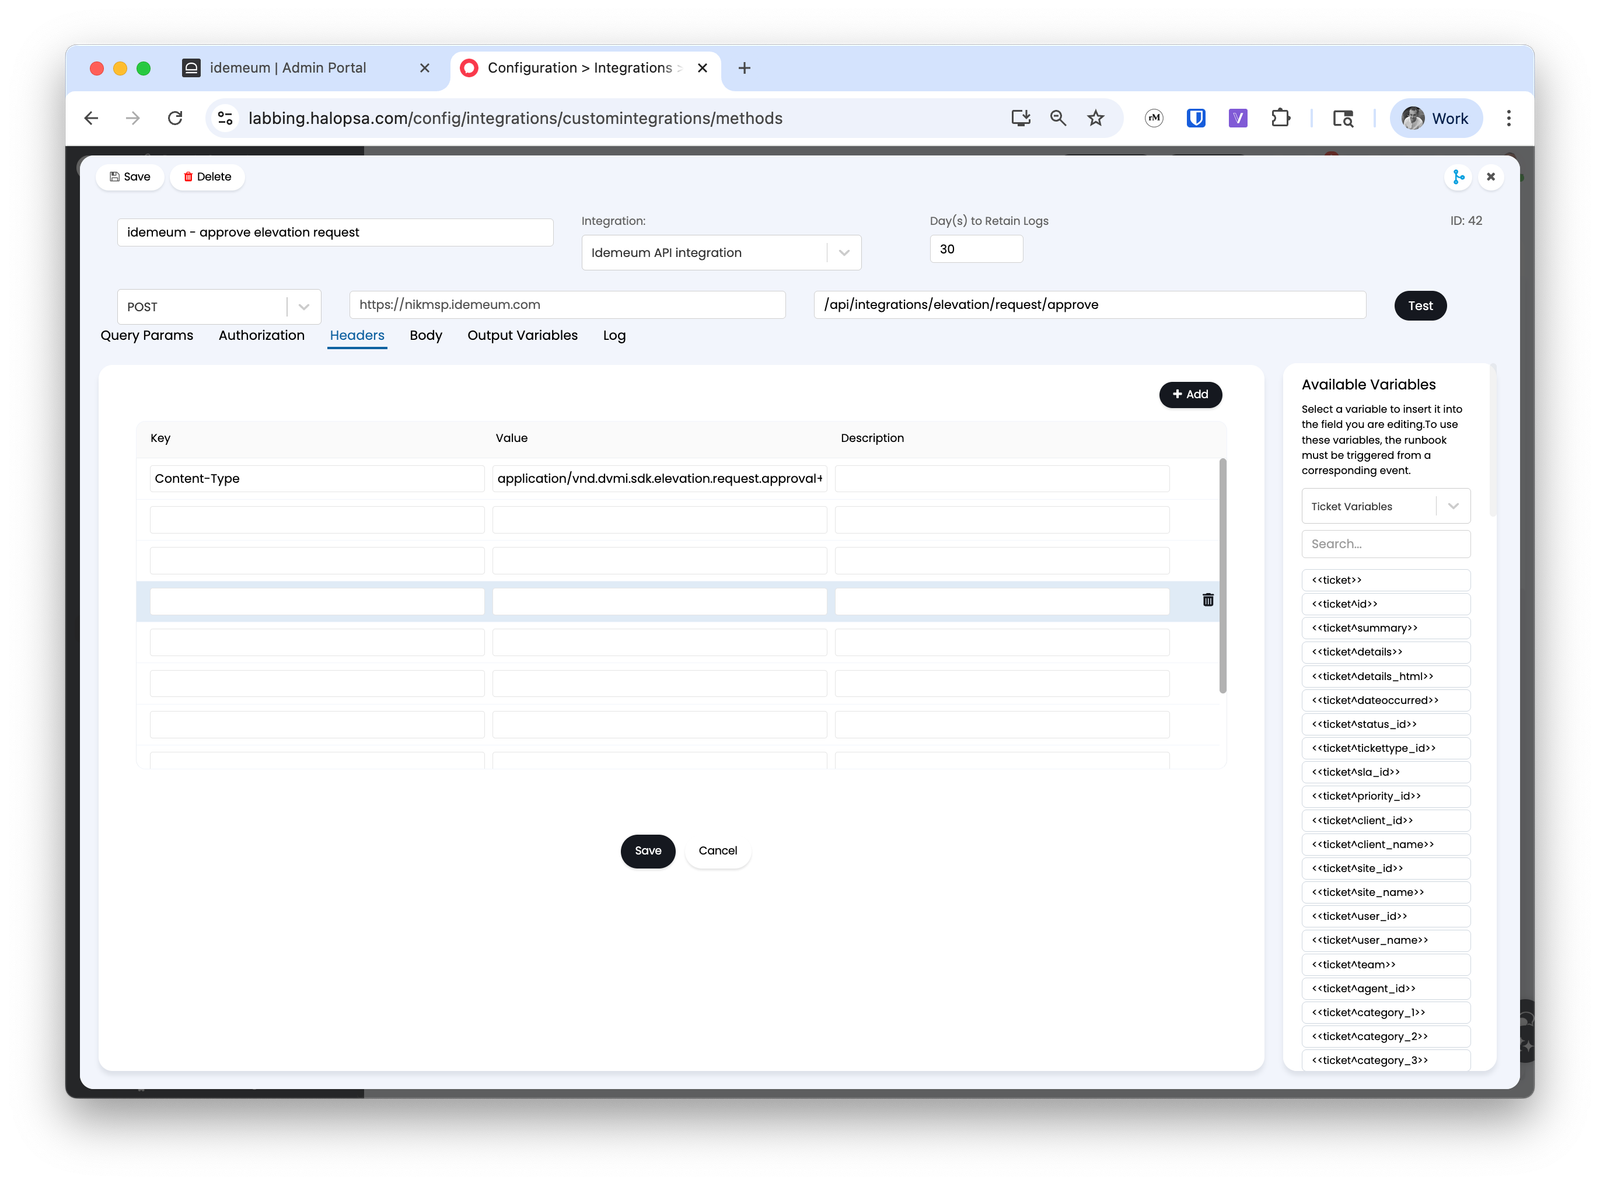Insert the <<ticket^sla_id>> variable
The width and height of the screenshot is (1600, 1185).
coord(1386,772)
